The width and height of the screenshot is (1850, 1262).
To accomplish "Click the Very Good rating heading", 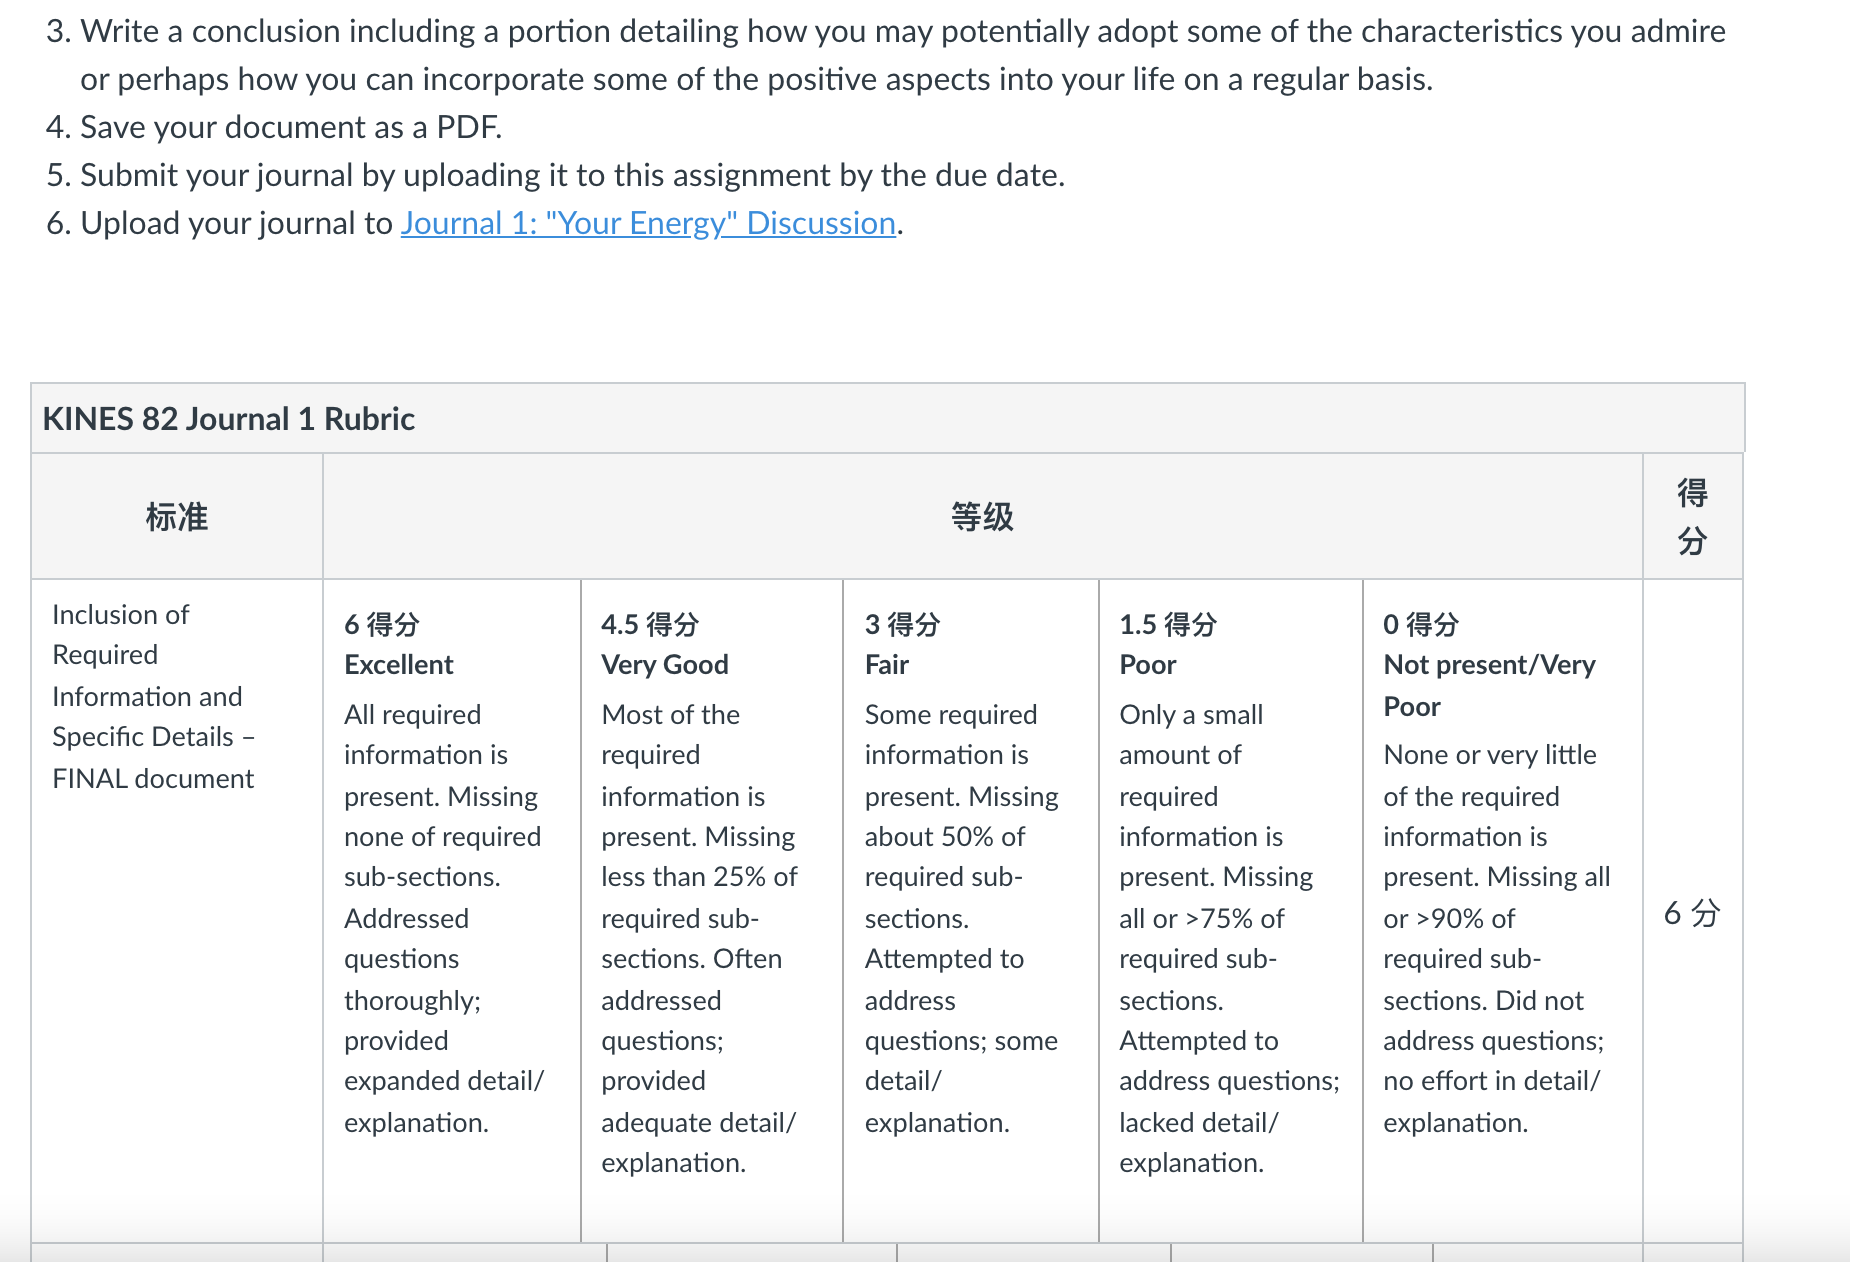I will click(664, 664).
